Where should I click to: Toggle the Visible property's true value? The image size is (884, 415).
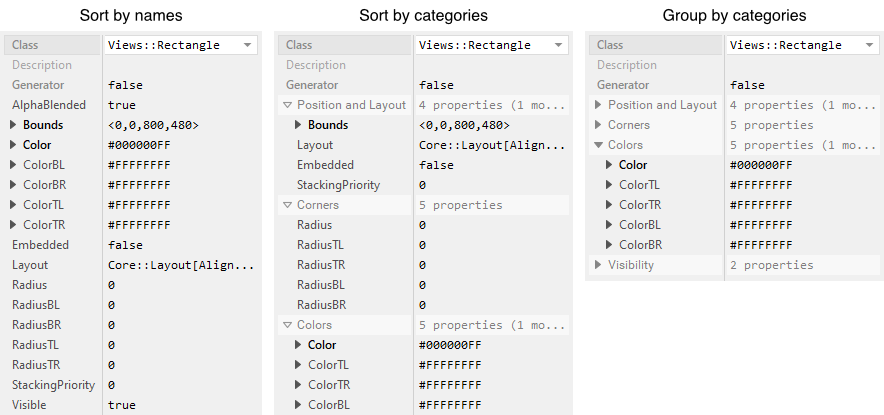[x=122, y=405]
